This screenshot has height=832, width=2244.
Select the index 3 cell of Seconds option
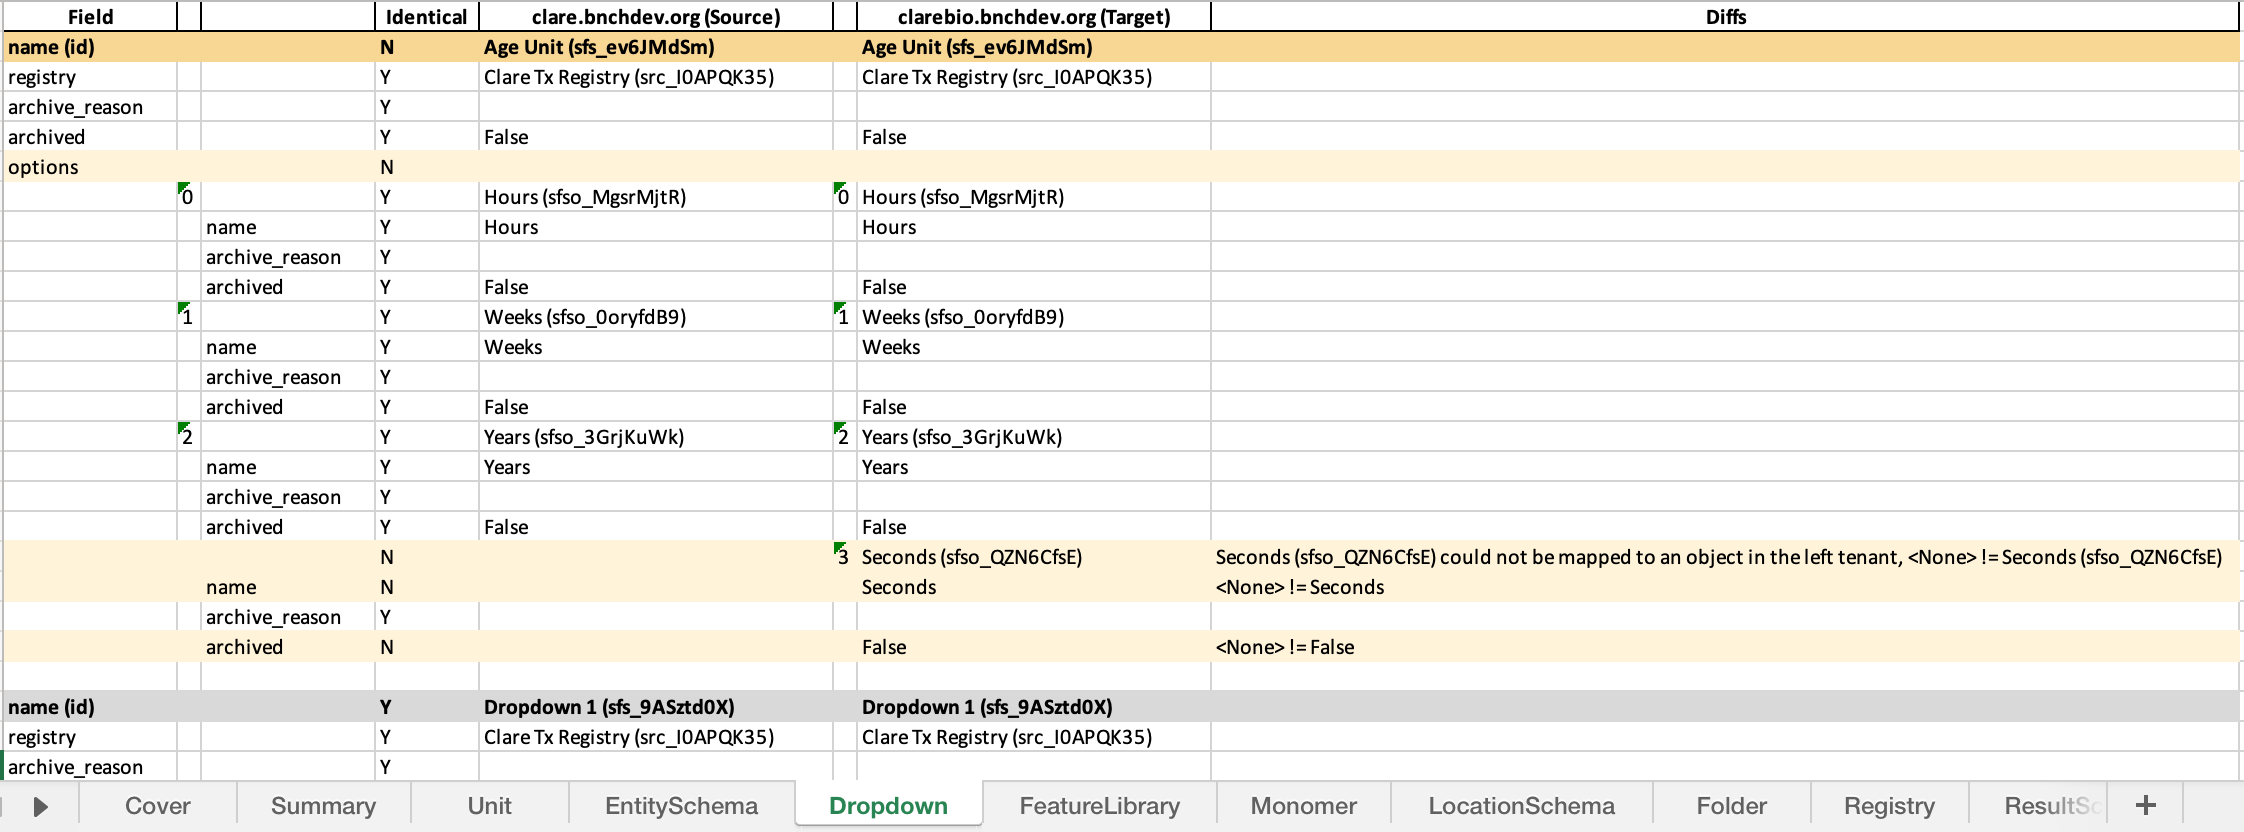(844, 557)
